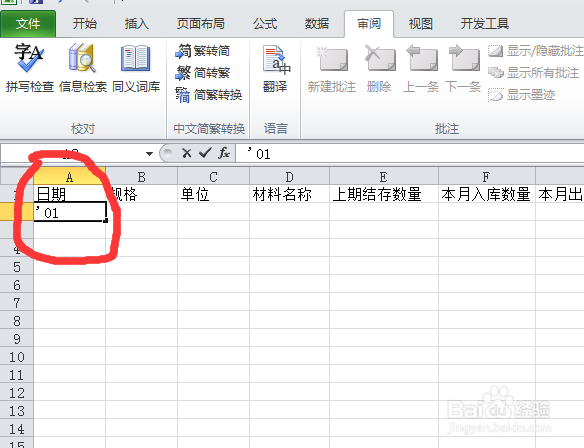
Task: Toggle 显示所有批注
Action: [533, 73]
